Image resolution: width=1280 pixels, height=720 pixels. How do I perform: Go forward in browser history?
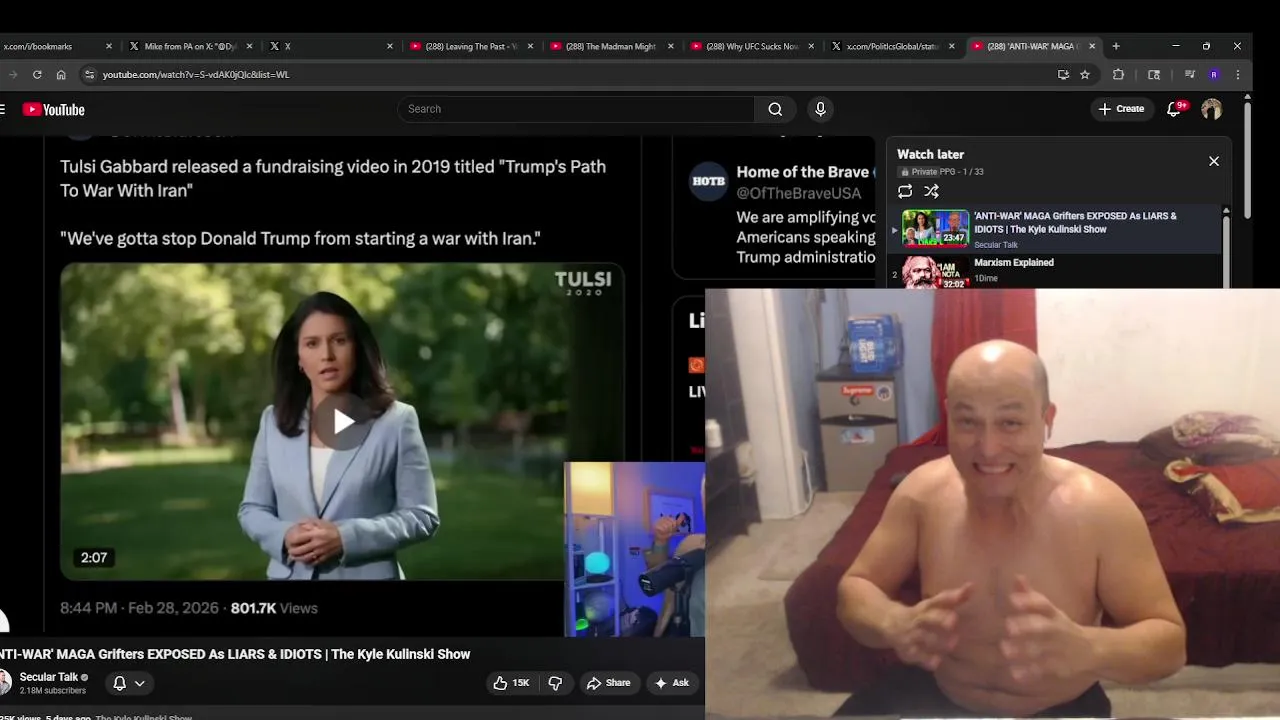click(13, 74)
